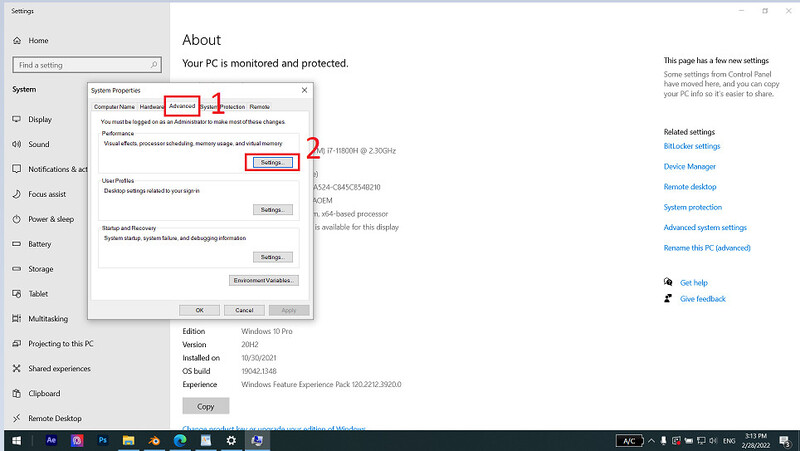Open Storage settings
800x451 pixels.
click(x=33, y=269)
